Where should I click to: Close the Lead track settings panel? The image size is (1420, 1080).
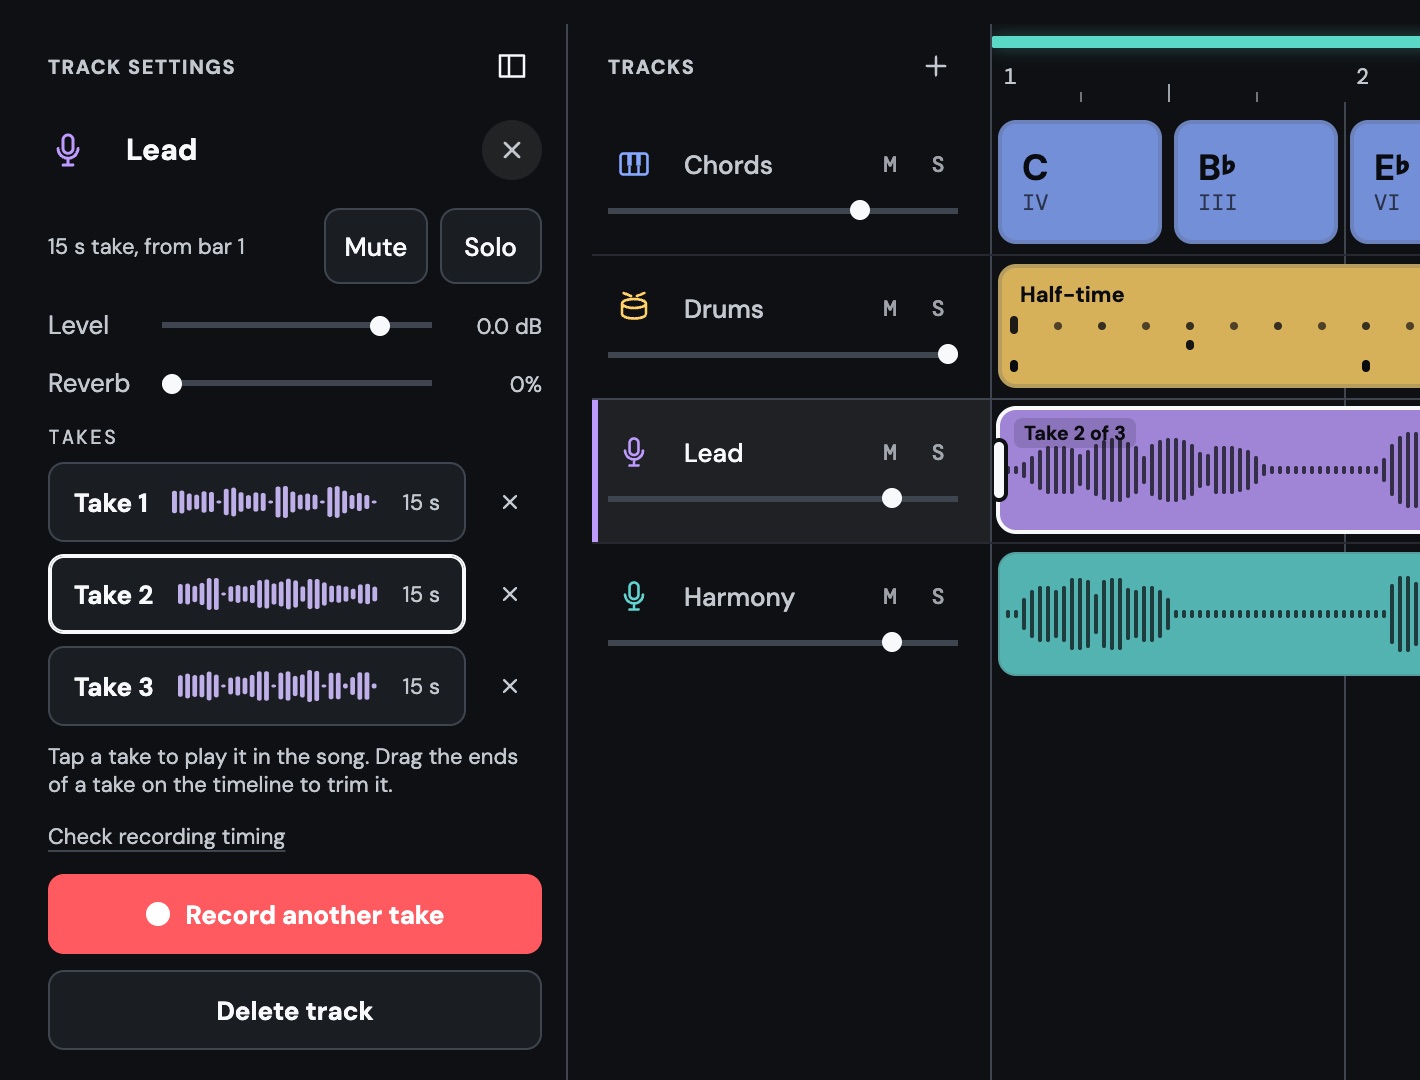(512, 150)
